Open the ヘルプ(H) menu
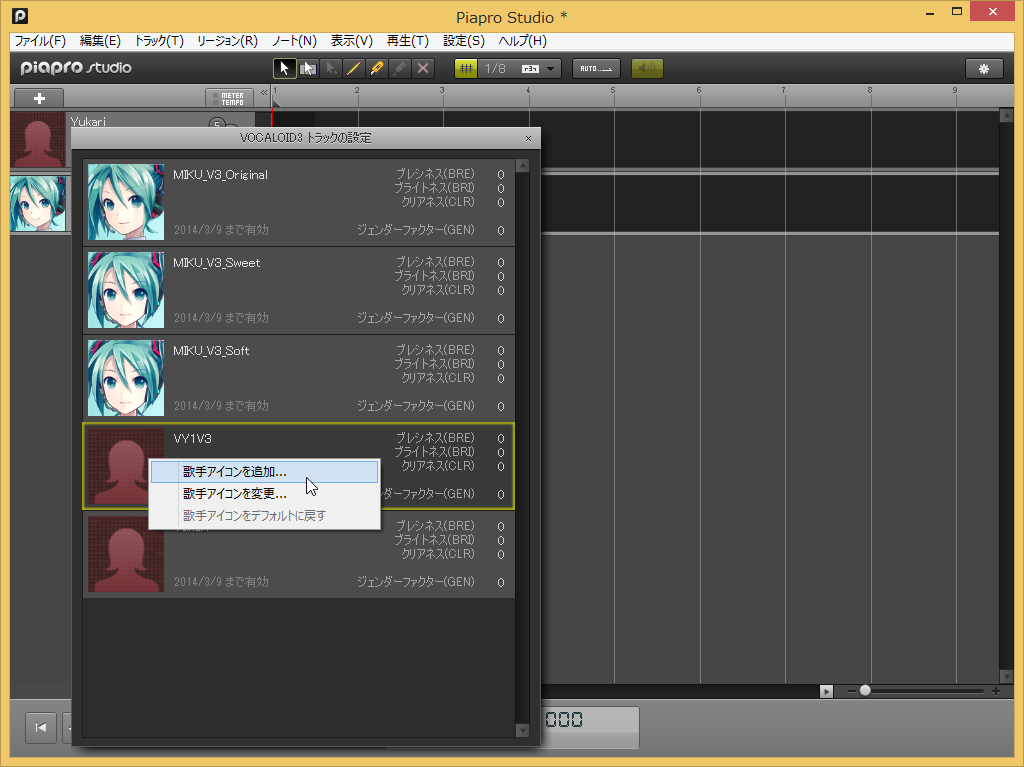This screenshot has height=767, width=1024. click(x=522, y=41)
